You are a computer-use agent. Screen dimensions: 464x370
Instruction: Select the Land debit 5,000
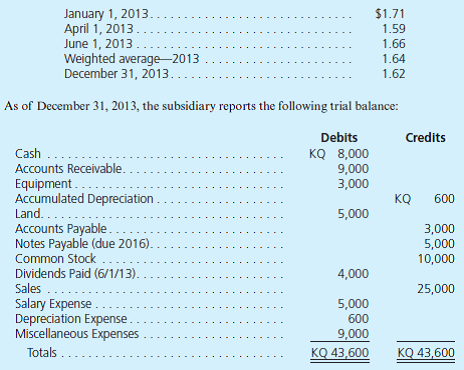[x=353, y=214]
